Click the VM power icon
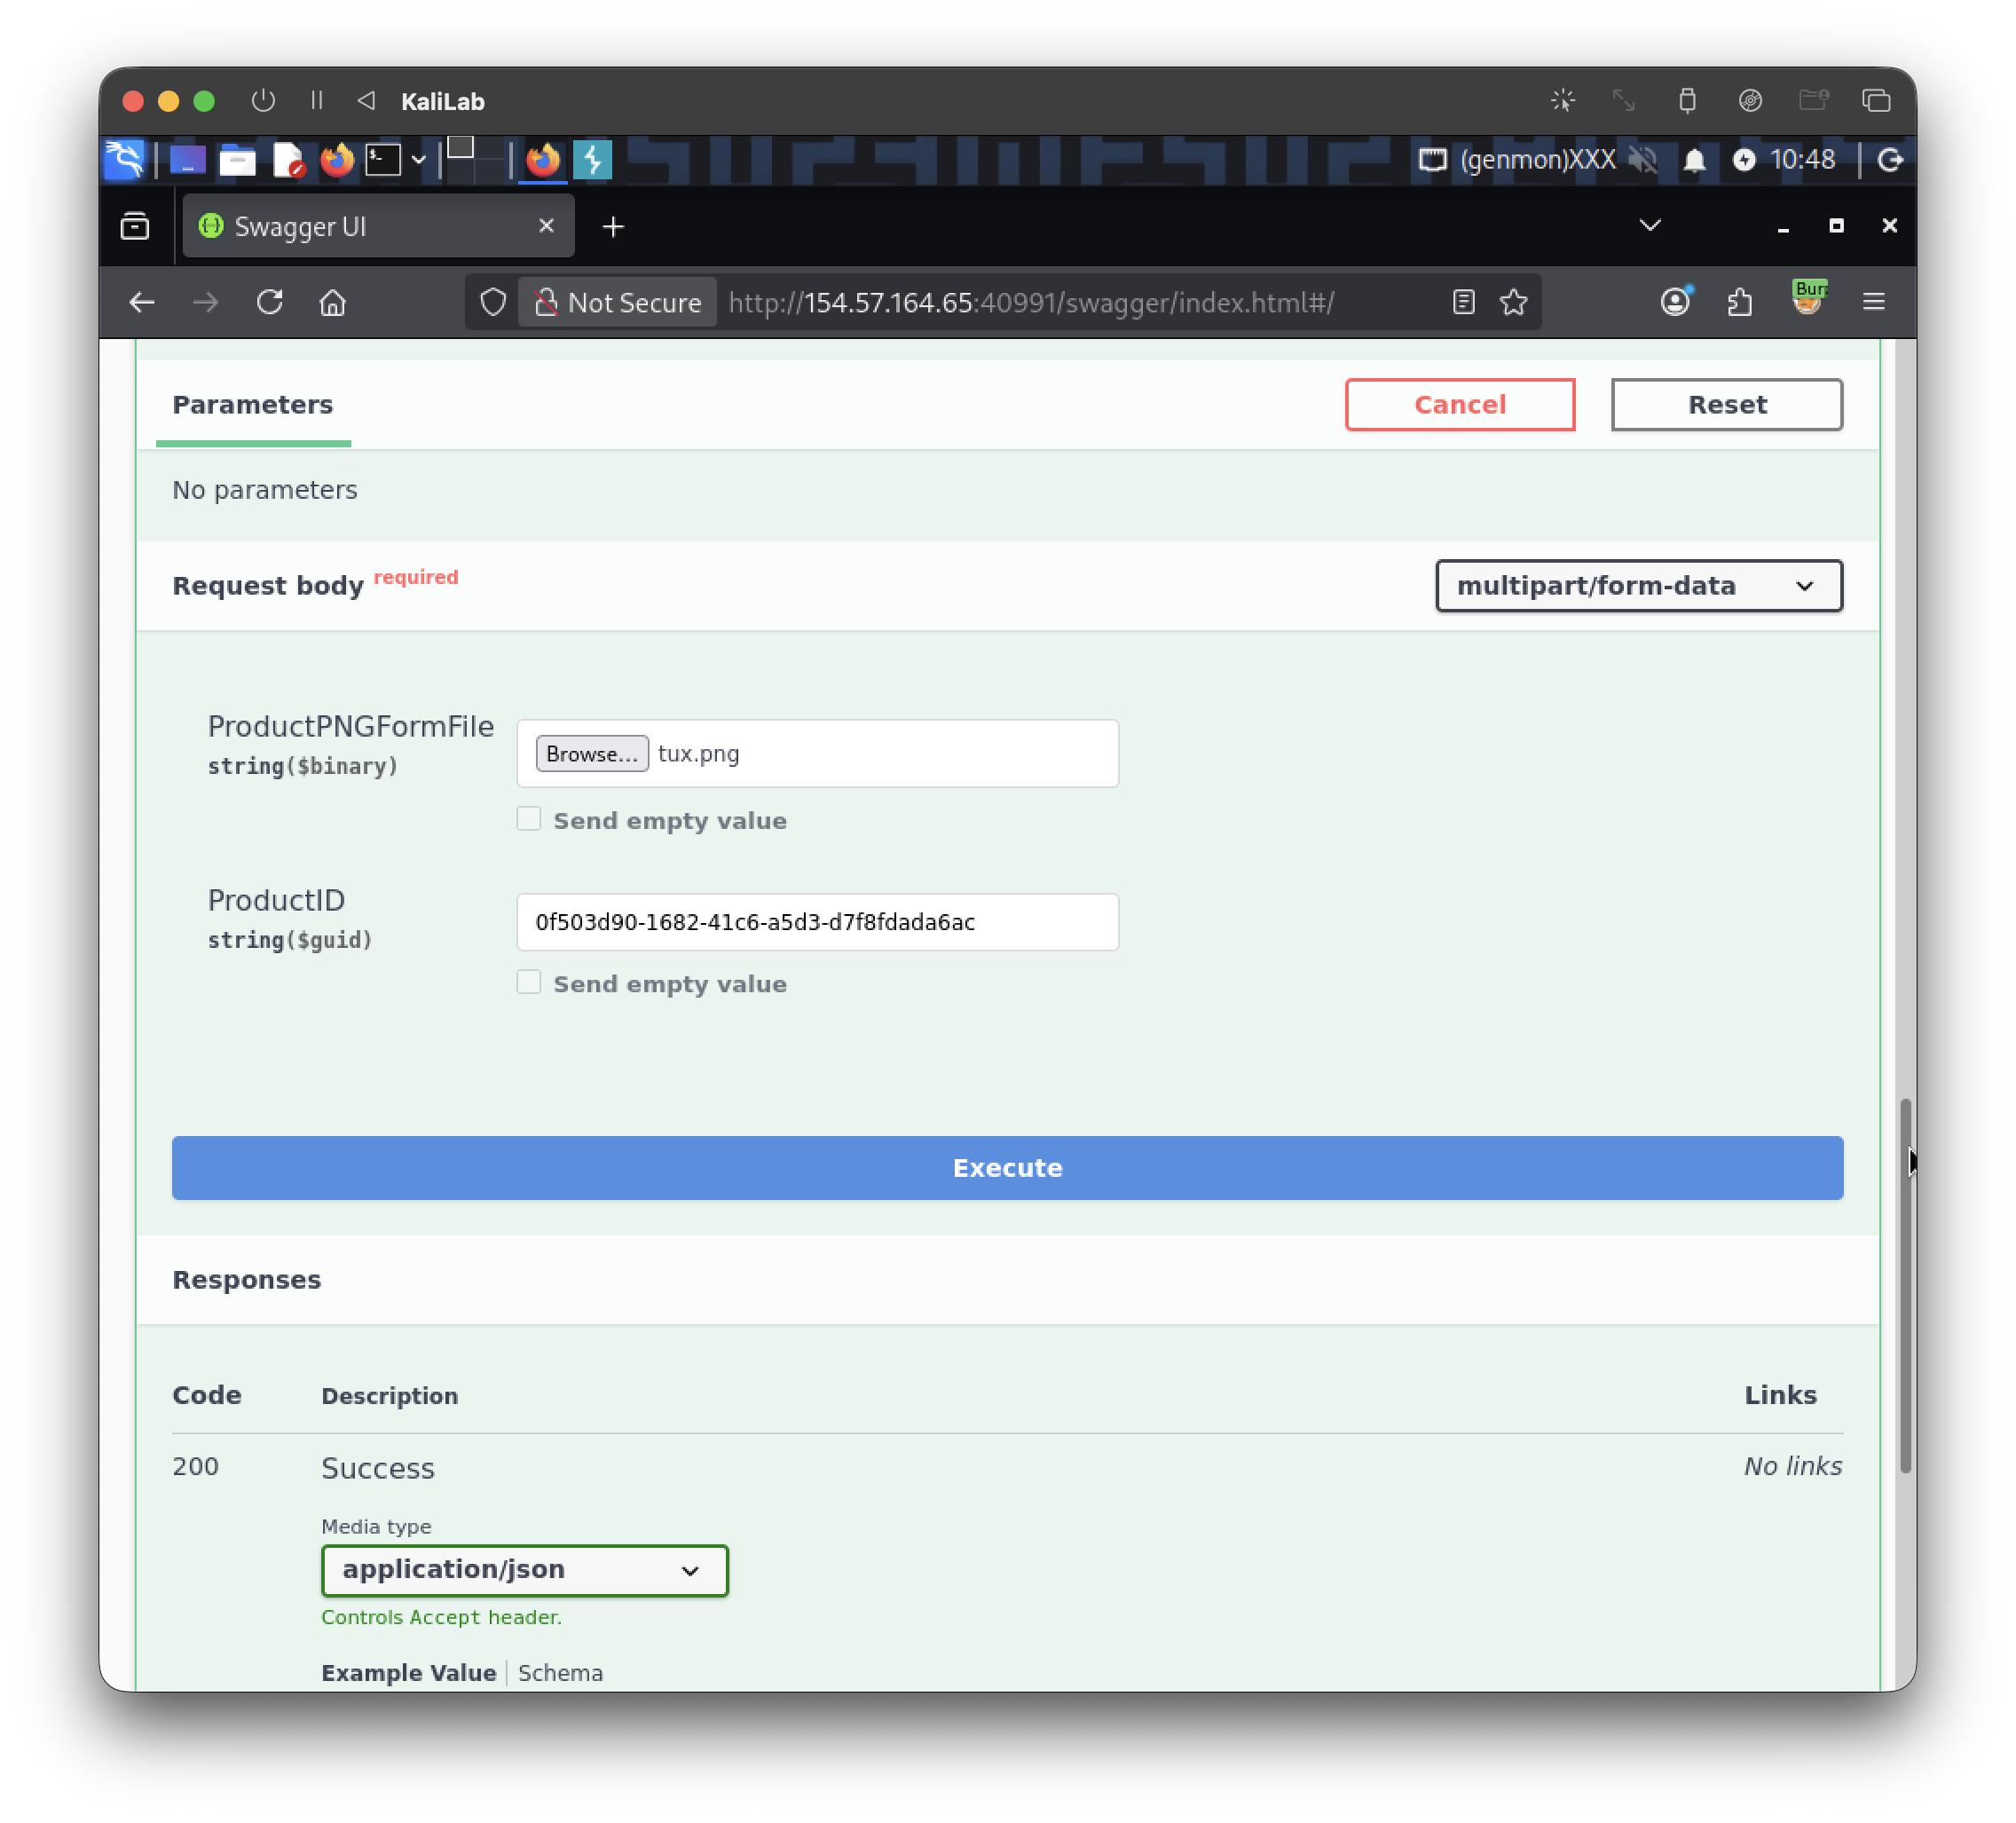Screen dimensions: 2016x1823 click(x=263, y=101)
